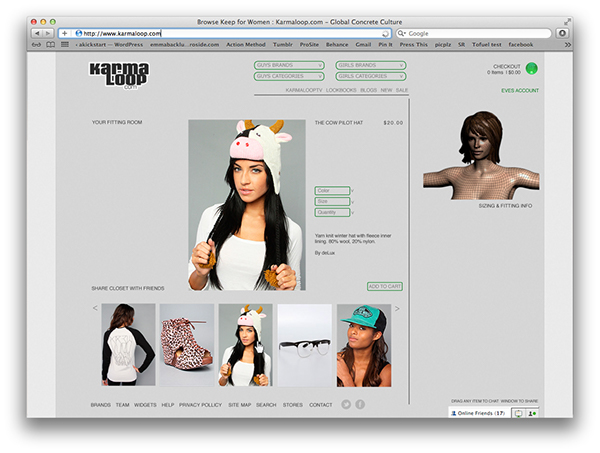Open the facebook bookmark
This screenshot has height=453, width=600.
[521, 45]
